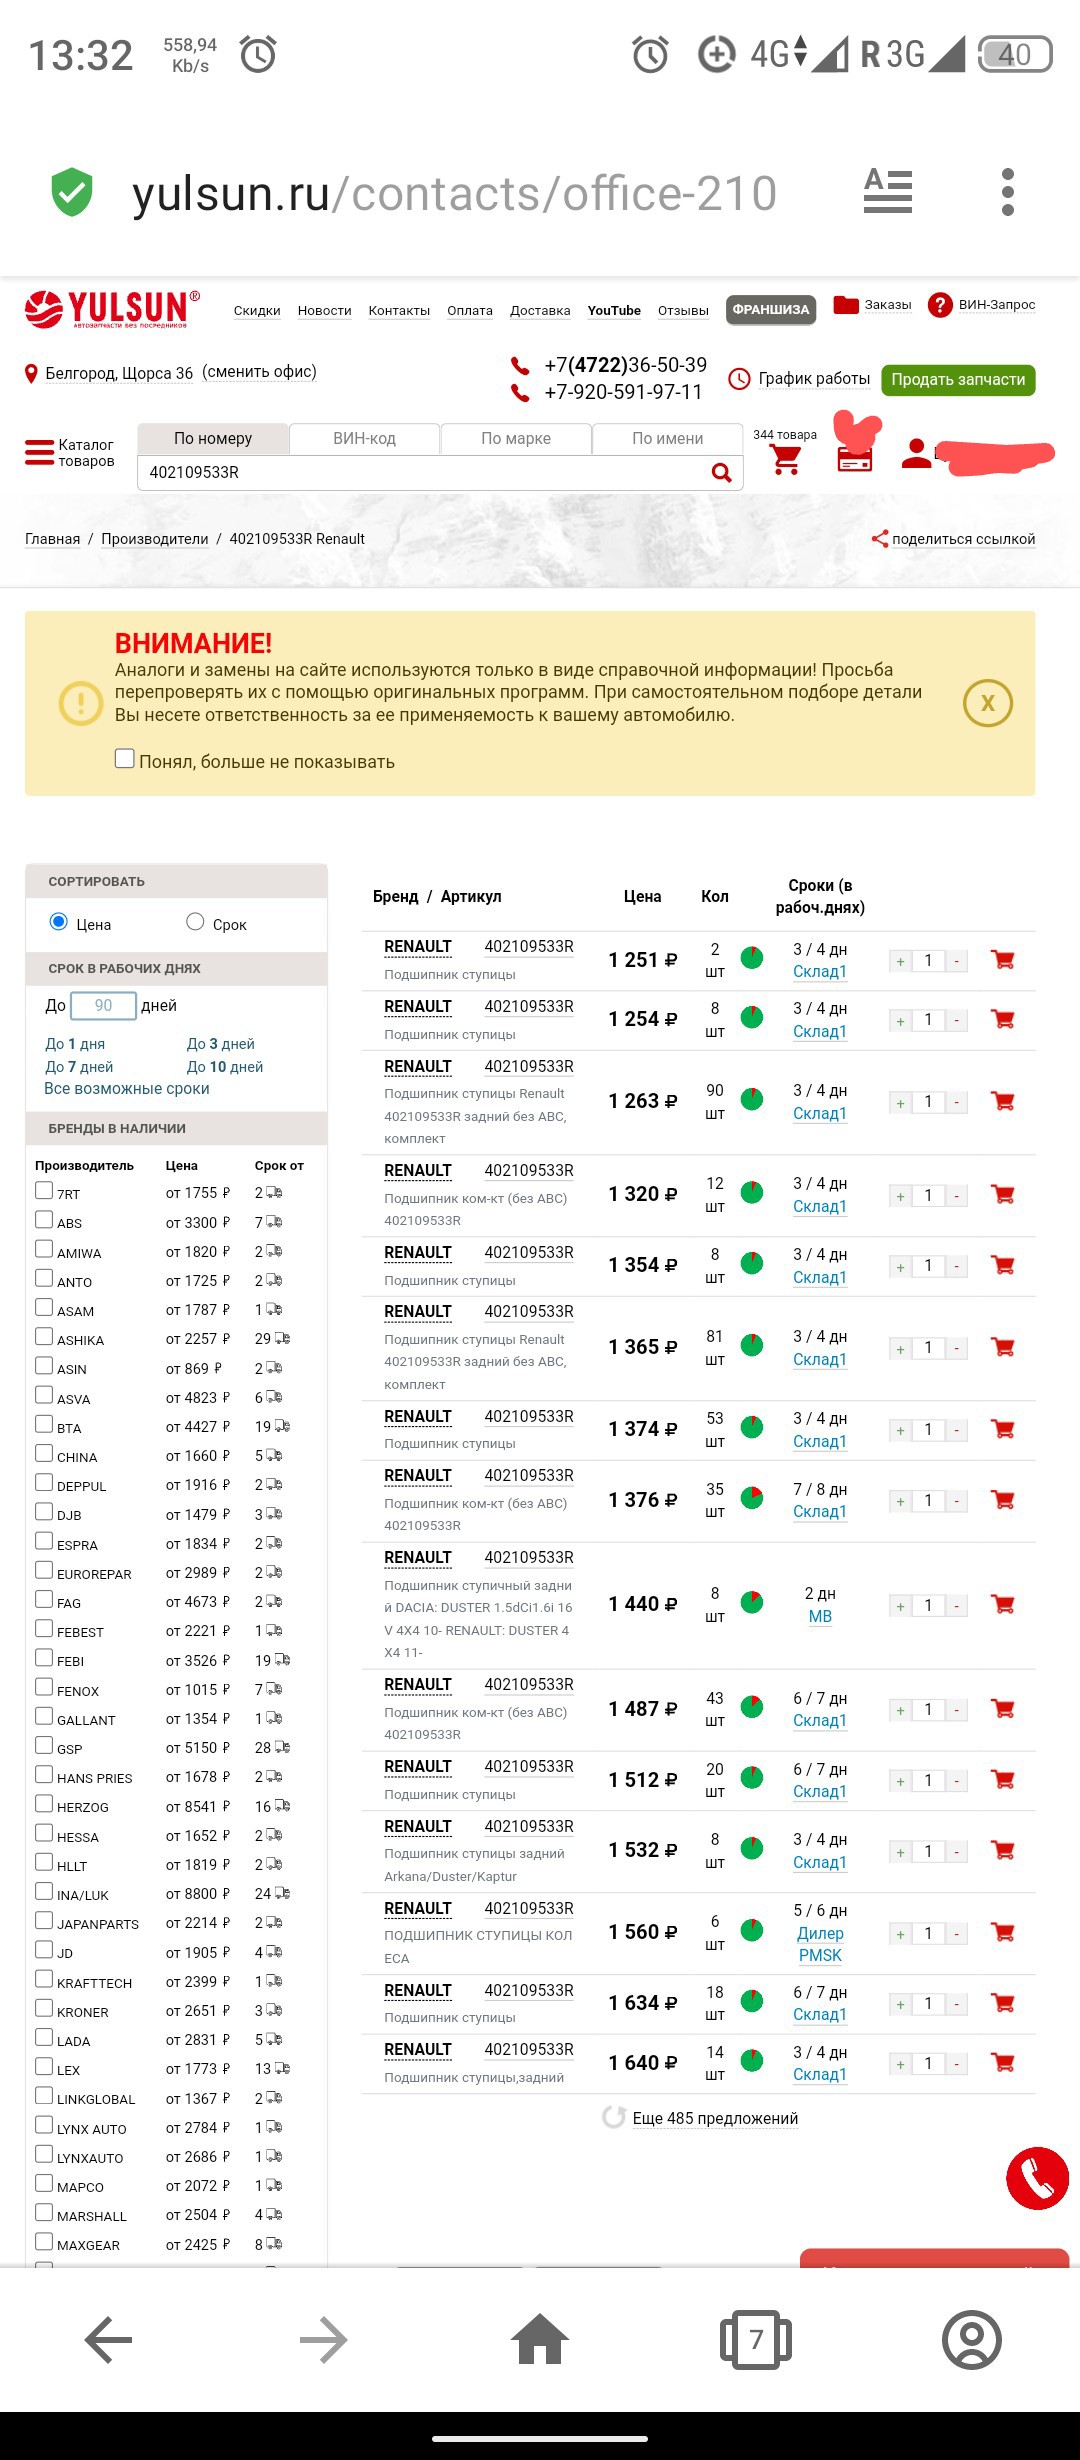Close the ВНИМАНИЕ warning with X
Viewport: 1080px width, 2460px height.
(987, 703)
